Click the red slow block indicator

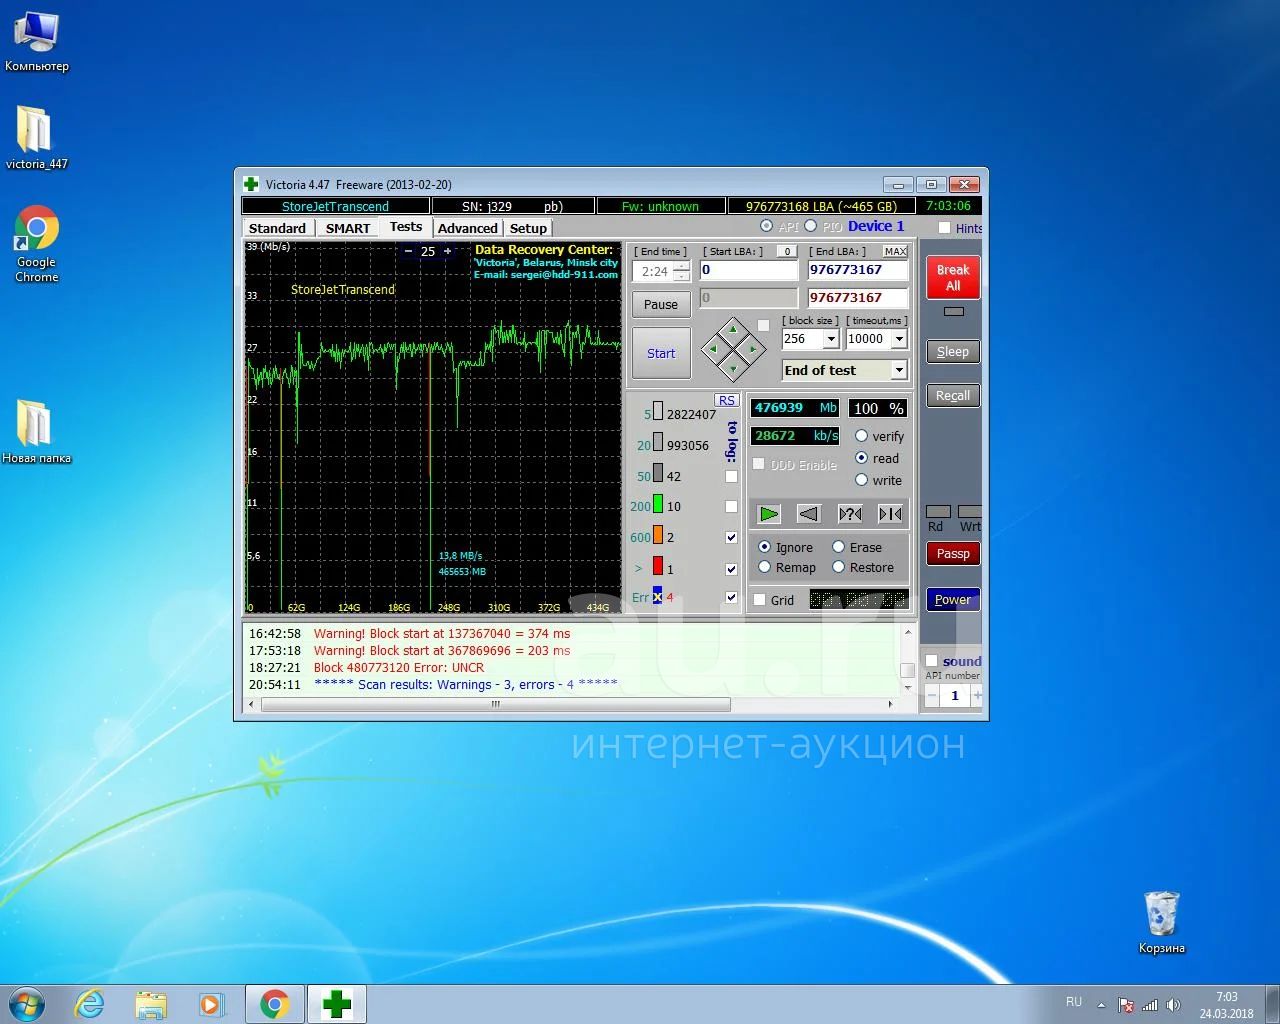point(658,567)
